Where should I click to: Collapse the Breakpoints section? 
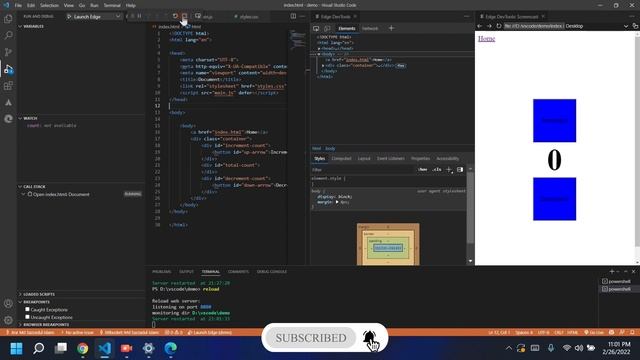click(81, 302)
